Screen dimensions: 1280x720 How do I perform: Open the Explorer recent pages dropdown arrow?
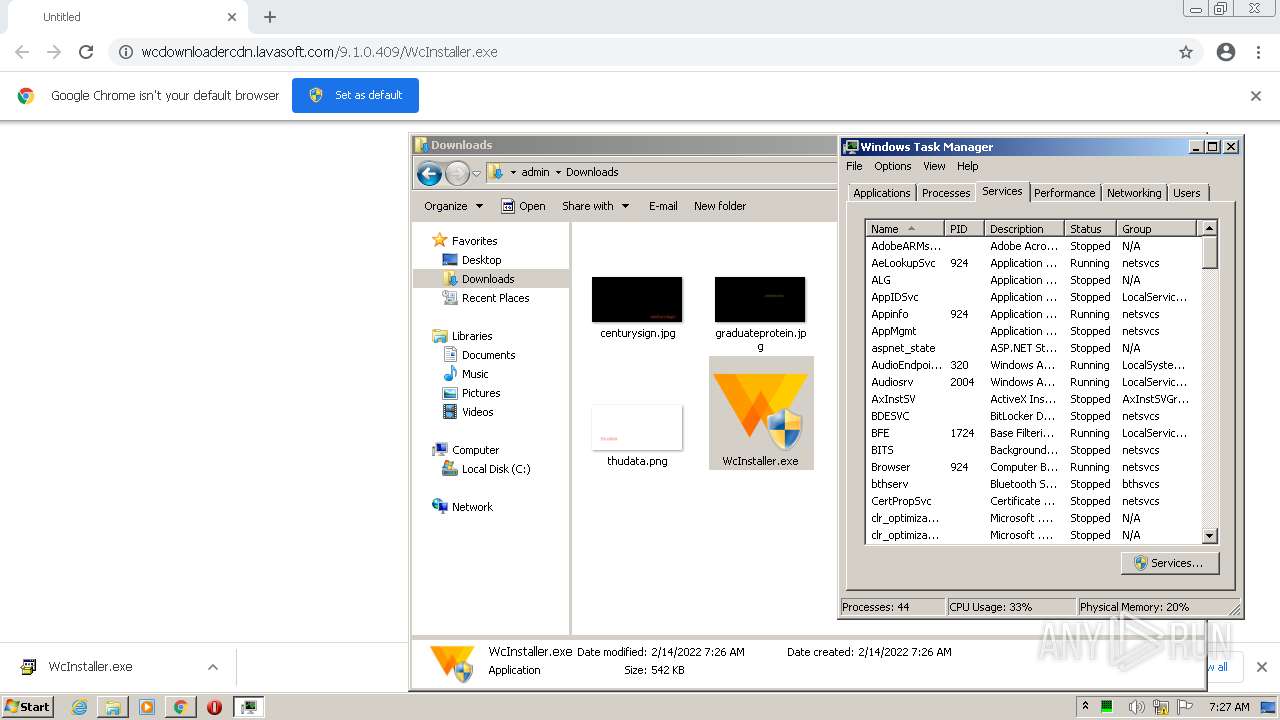[476, 173]
